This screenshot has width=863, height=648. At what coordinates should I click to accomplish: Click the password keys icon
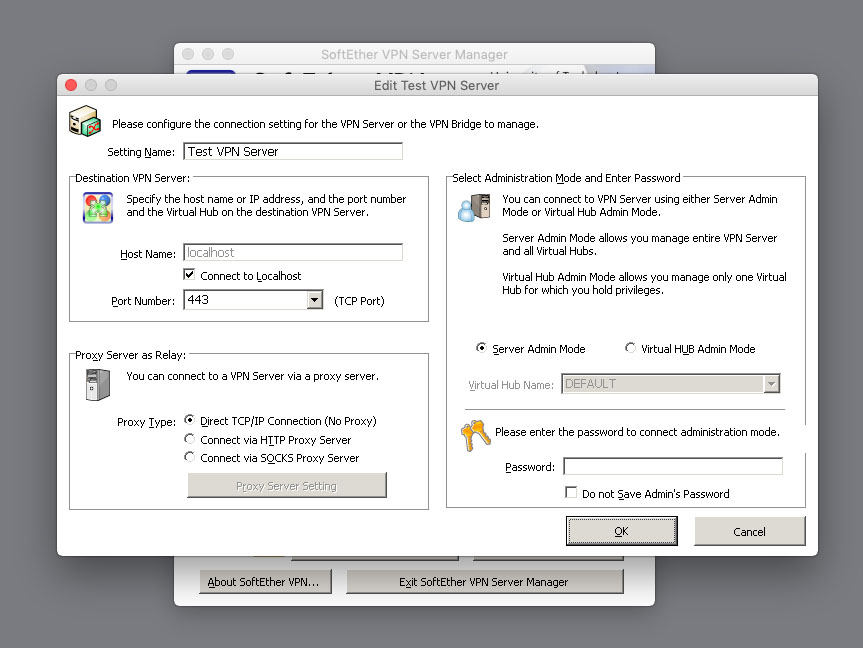point(474,435)
